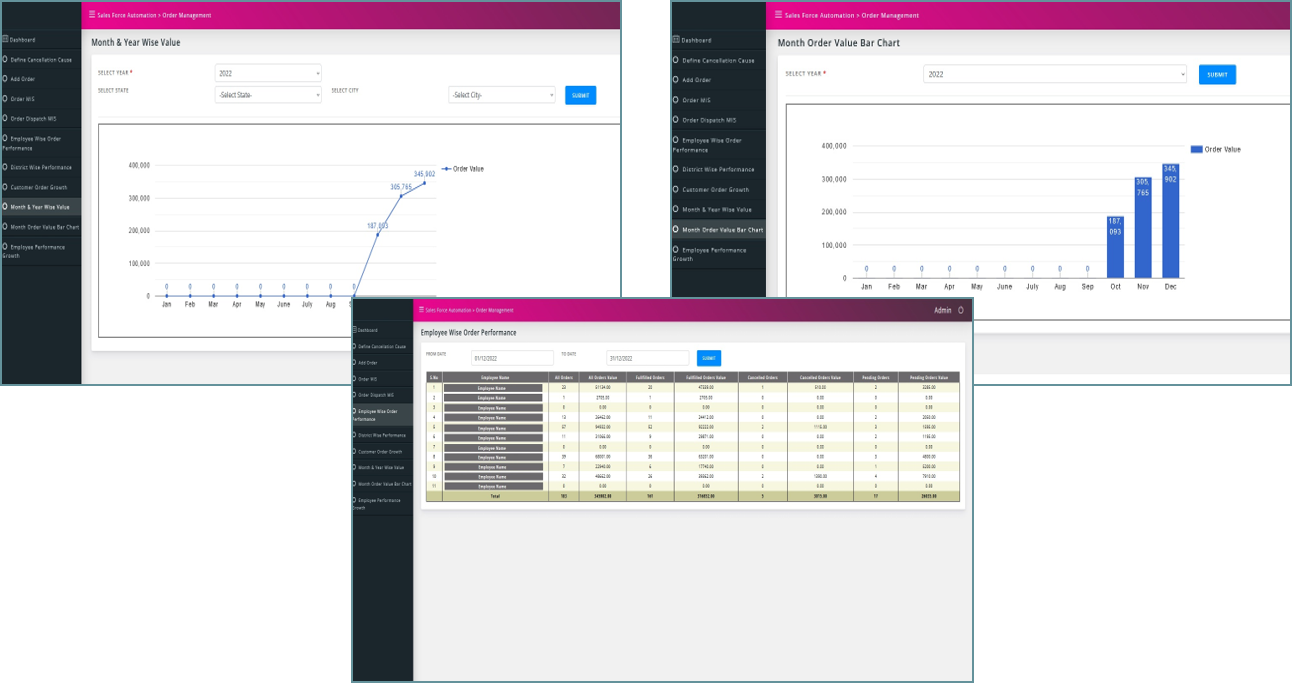Open District Wise Performance in top-left window sidebar

[41, 167]
